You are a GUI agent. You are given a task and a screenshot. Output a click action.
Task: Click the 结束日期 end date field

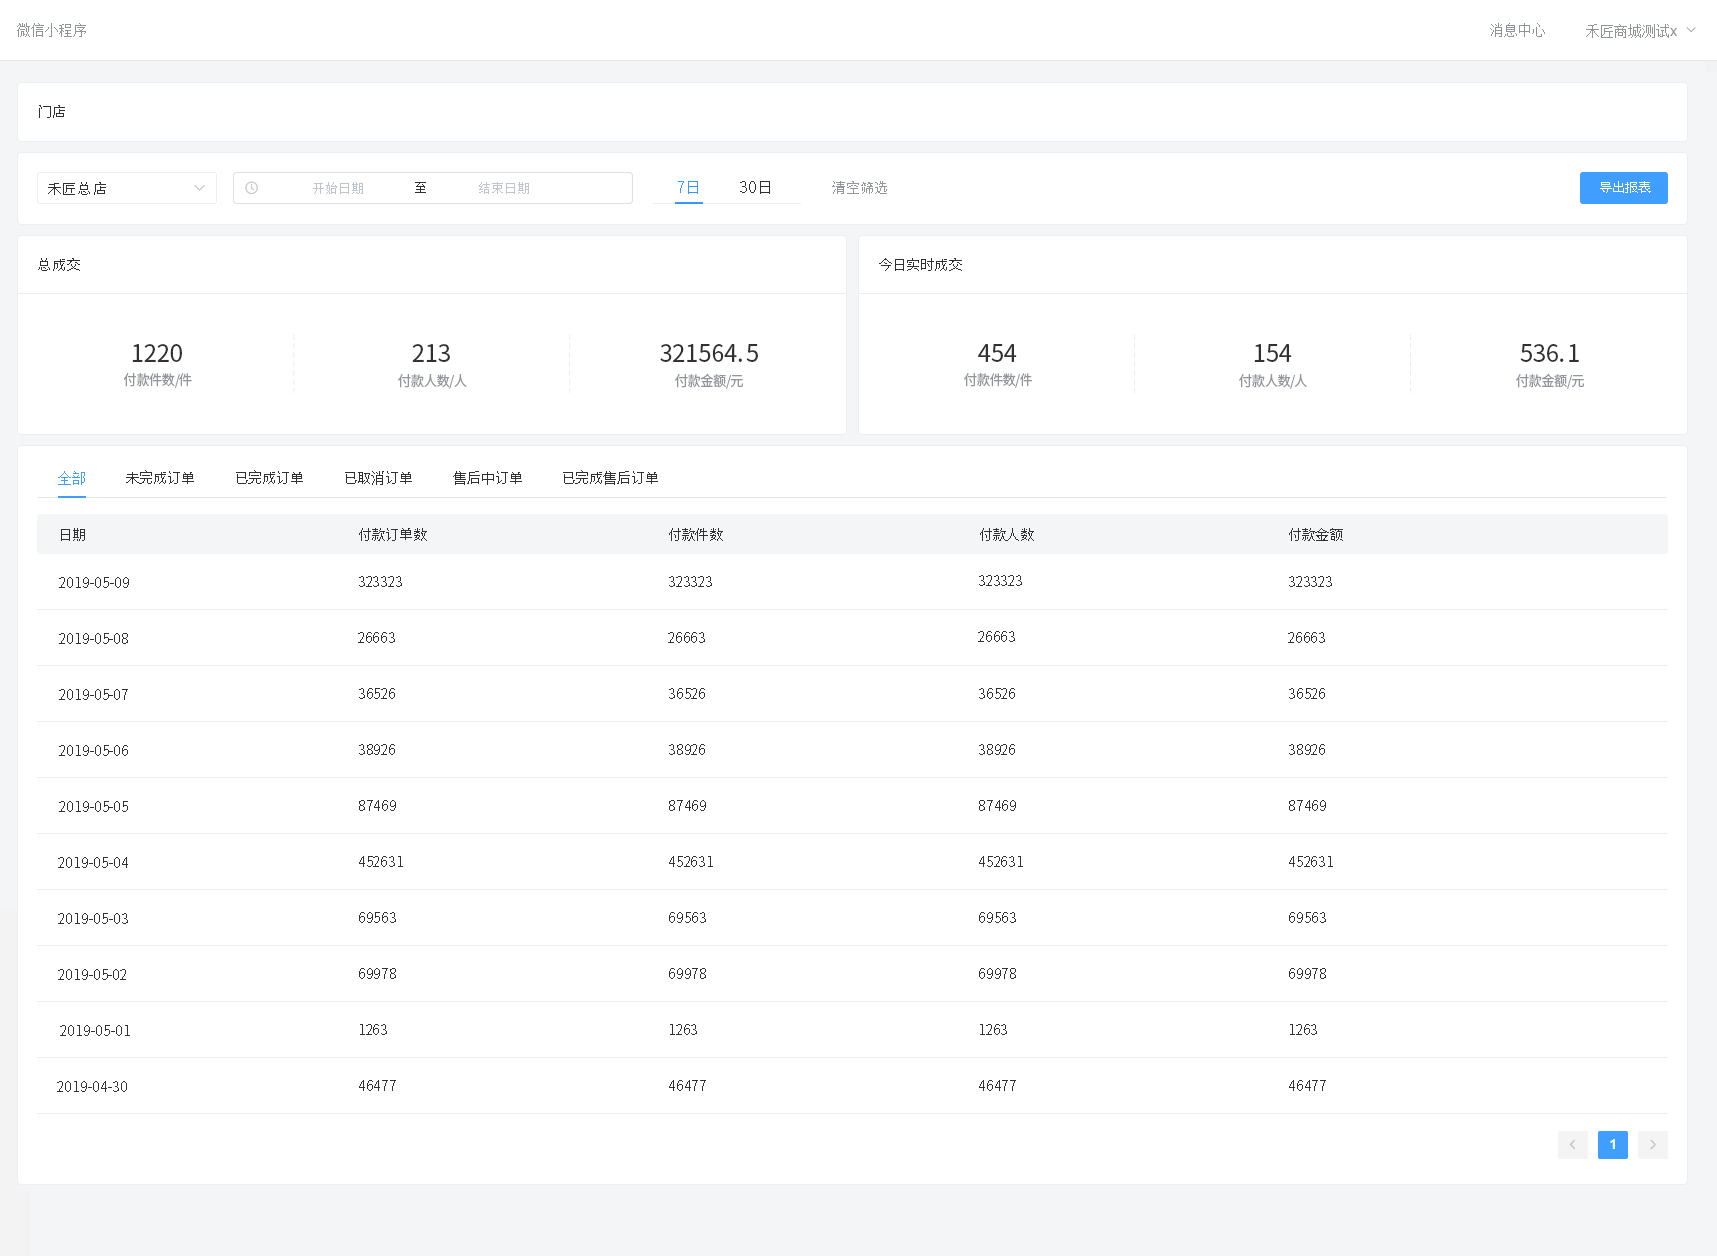[x=504, y=188]
